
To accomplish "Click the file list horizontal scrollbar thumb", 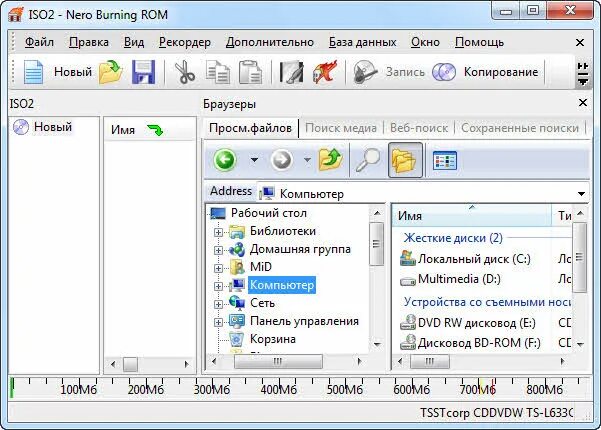I will (429, 361).
